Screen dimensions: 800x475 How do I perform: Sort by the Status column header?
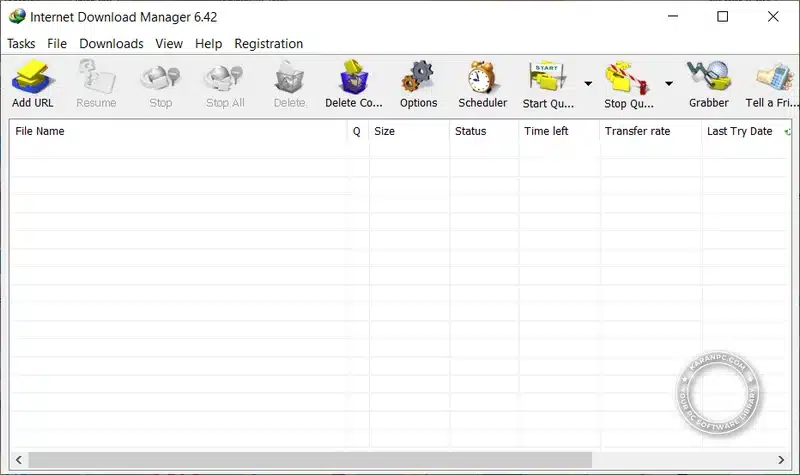(x=484, y=131)
